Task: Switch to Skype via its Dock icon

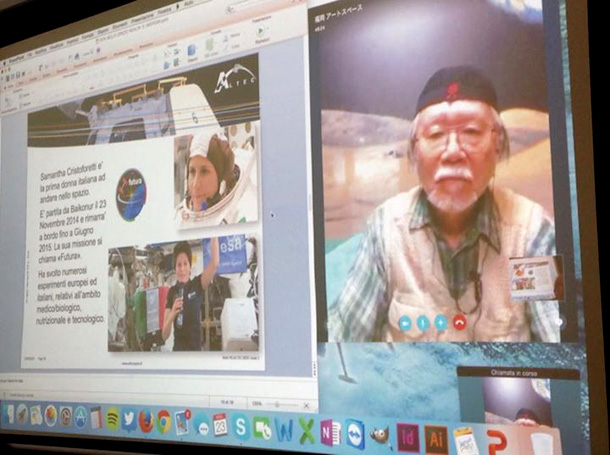Action: (x=241, y=427)
